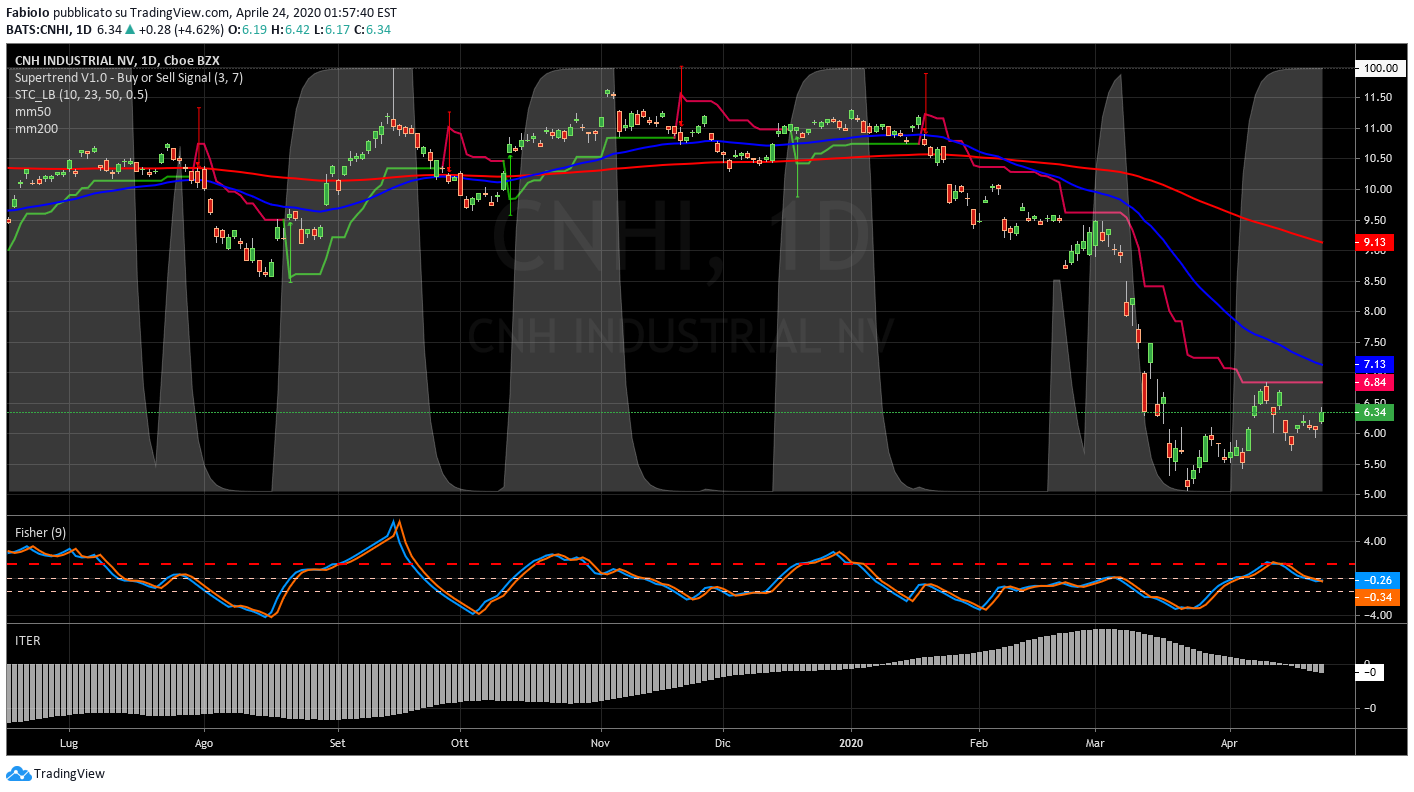The image size is (1414, 792).
Task: Click the TradingView cloud logo icon
Action: point(18,773)
